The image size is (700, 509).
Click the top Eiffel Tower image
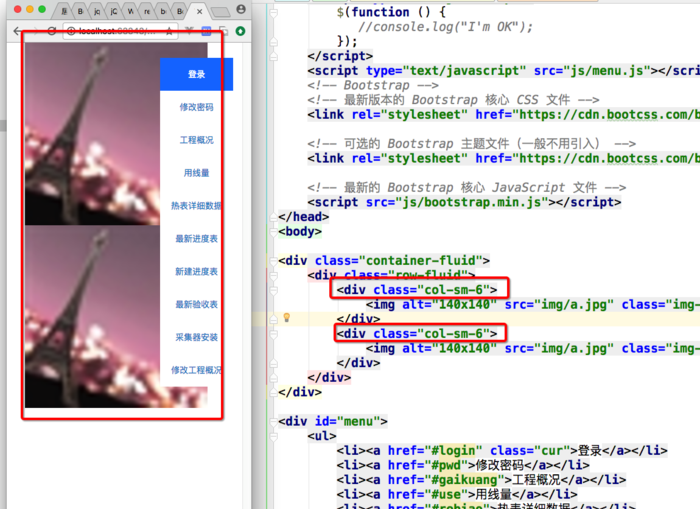[x=116, y=134]
